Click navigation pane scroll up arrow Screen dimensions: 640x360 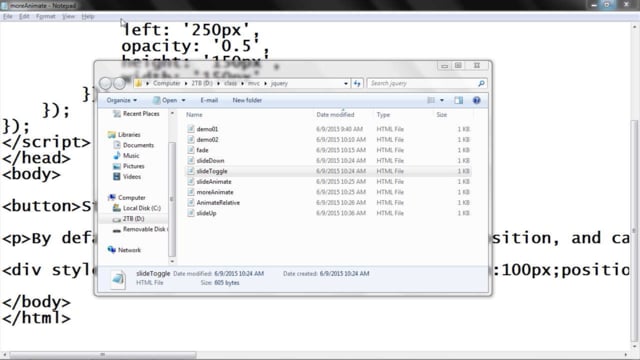(x=172, y=113)
